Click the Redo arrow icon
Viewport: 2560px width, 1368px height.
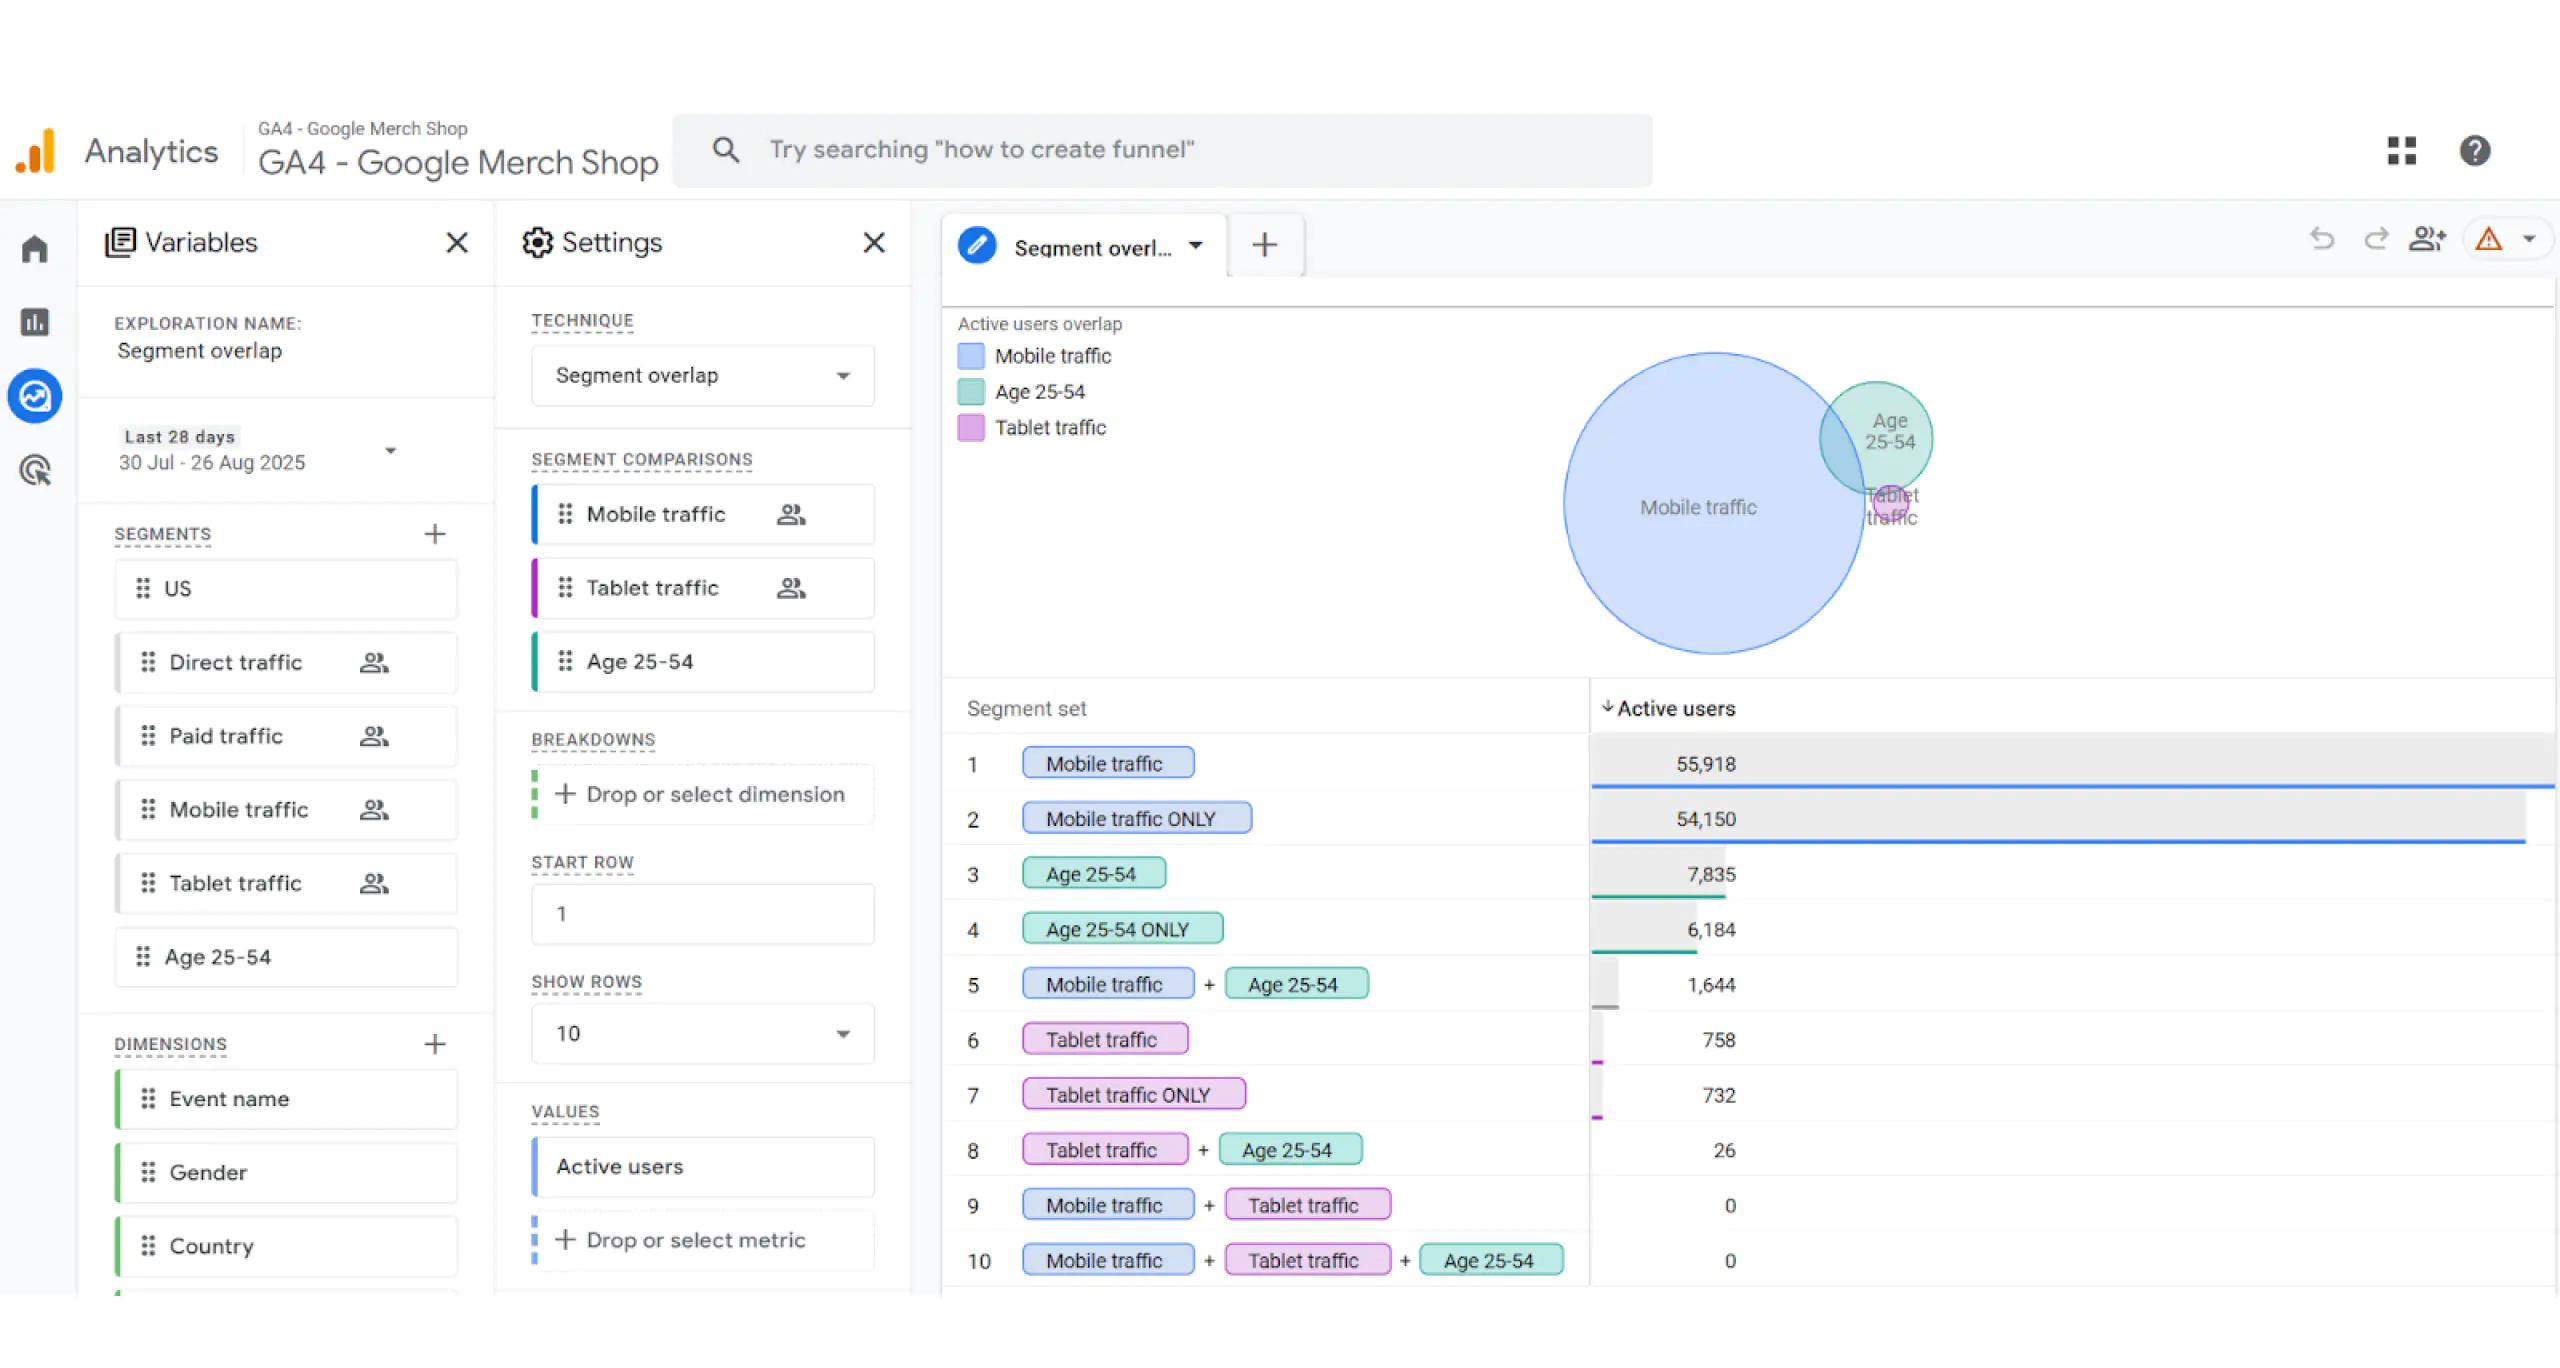click(x=2376, y=238)
